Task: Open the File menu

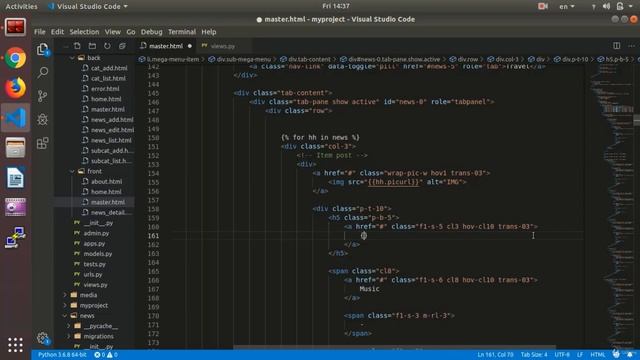Action: (x=40, y=32)
